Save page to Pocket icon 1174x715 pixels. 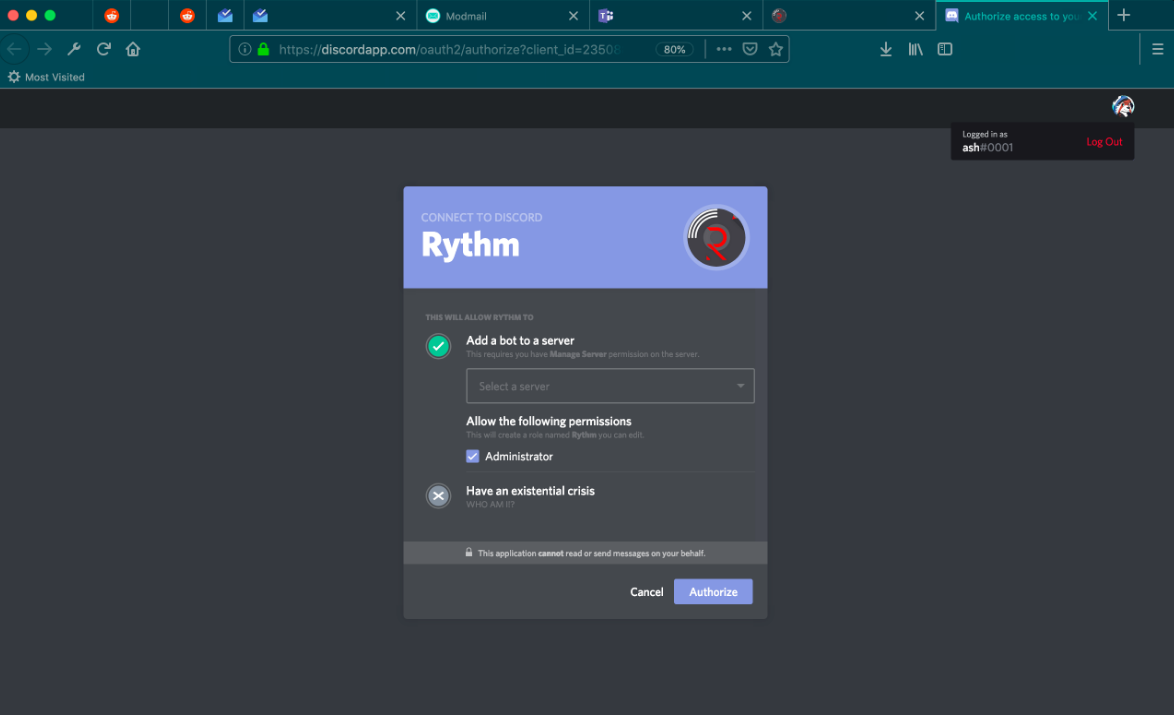tap(750, 49)
